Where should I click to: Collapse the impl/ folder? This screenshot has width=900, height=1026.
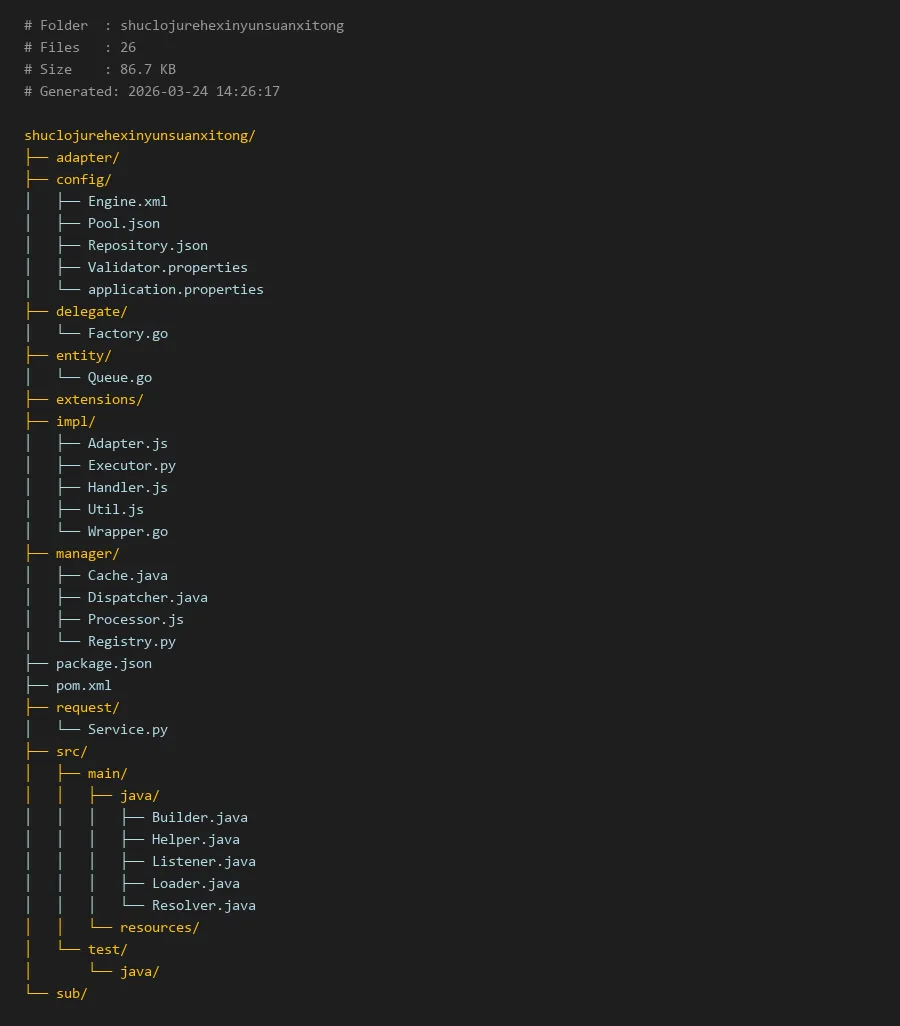tap(76, 421)
